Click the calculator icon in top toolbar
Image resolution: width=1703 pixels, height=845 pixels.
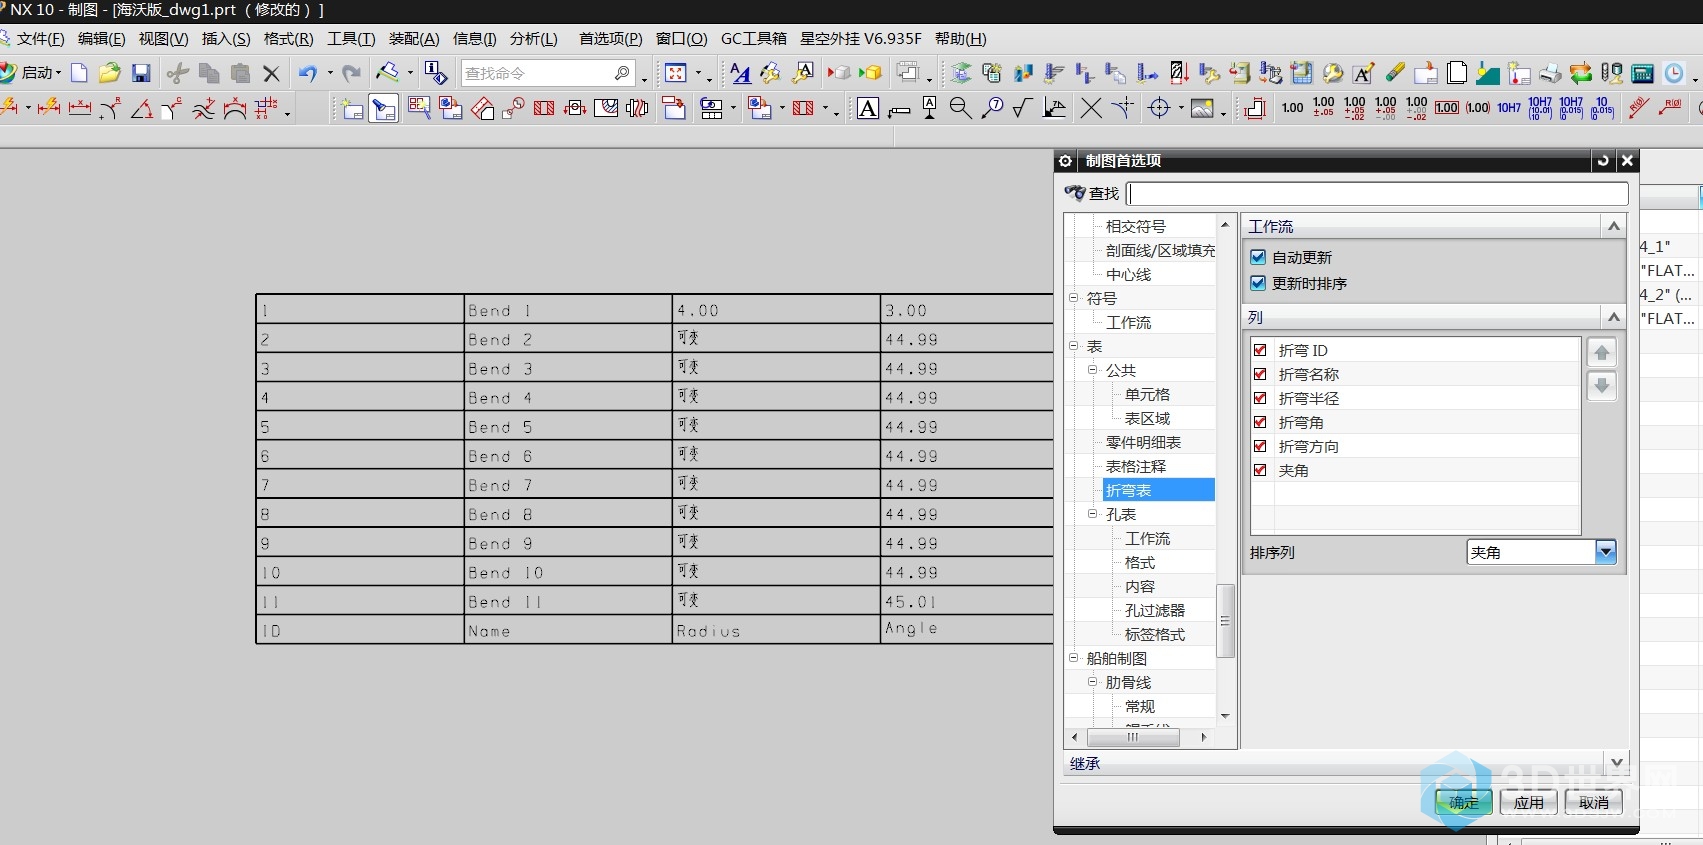pos(1643,73)
